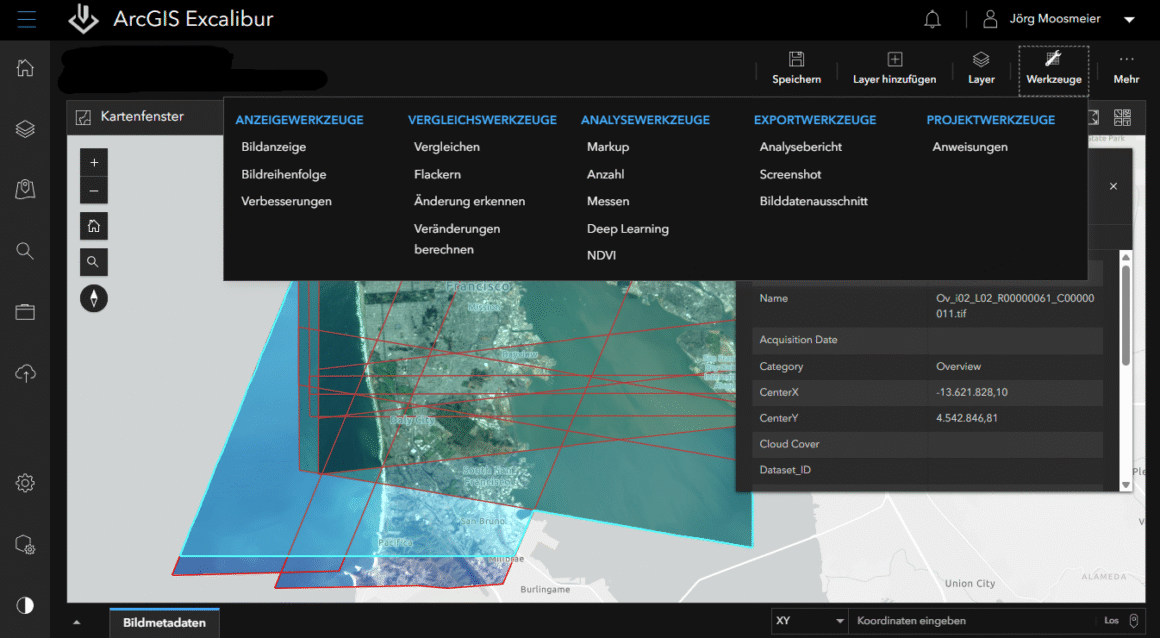Select Verbesserungen tool
This screenshot has width=1160, height=638.
pyautogui.click(x=286, y=201)
